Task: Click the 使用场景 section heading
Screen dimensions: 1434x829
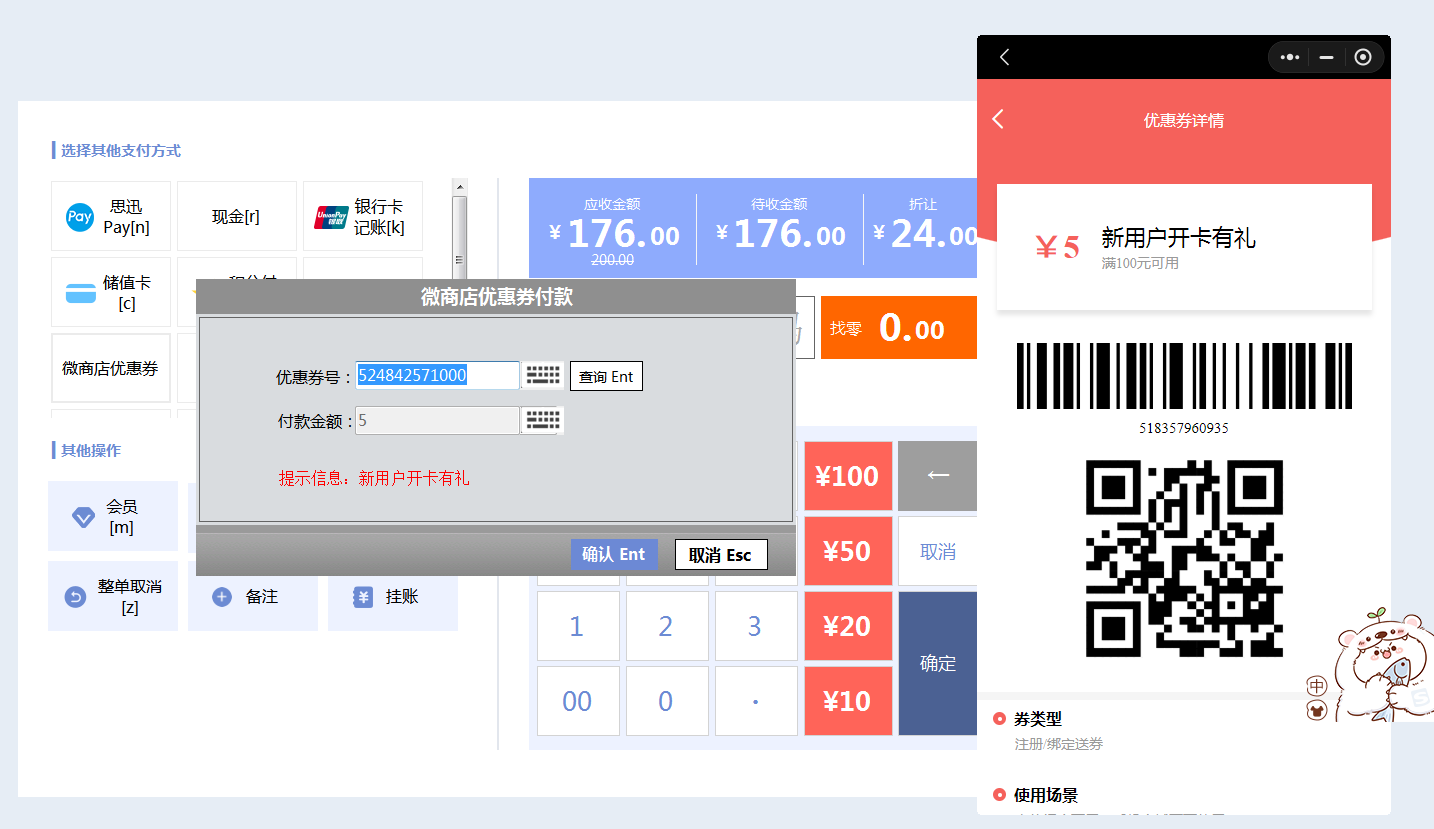Action: click(1045, 795)
